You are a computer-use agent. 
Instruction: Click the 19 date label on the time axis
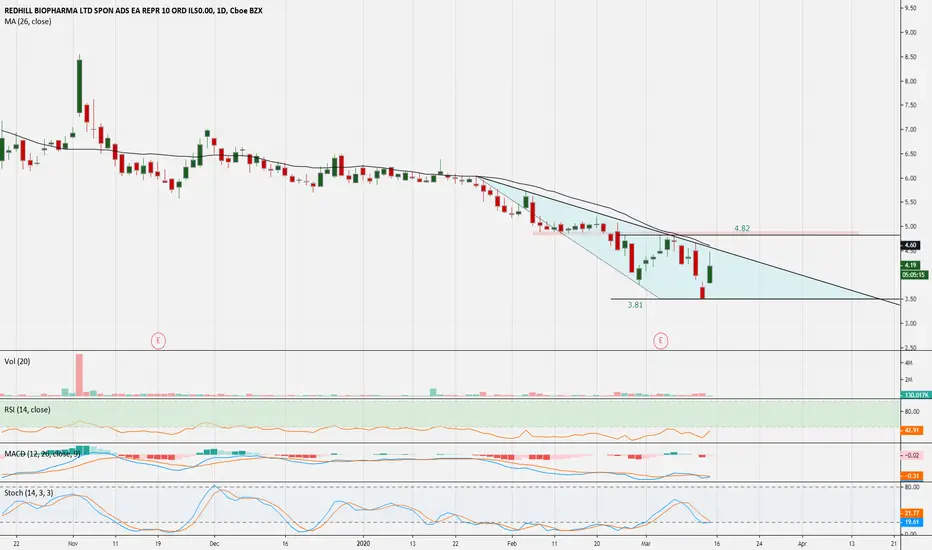(158, 543)
